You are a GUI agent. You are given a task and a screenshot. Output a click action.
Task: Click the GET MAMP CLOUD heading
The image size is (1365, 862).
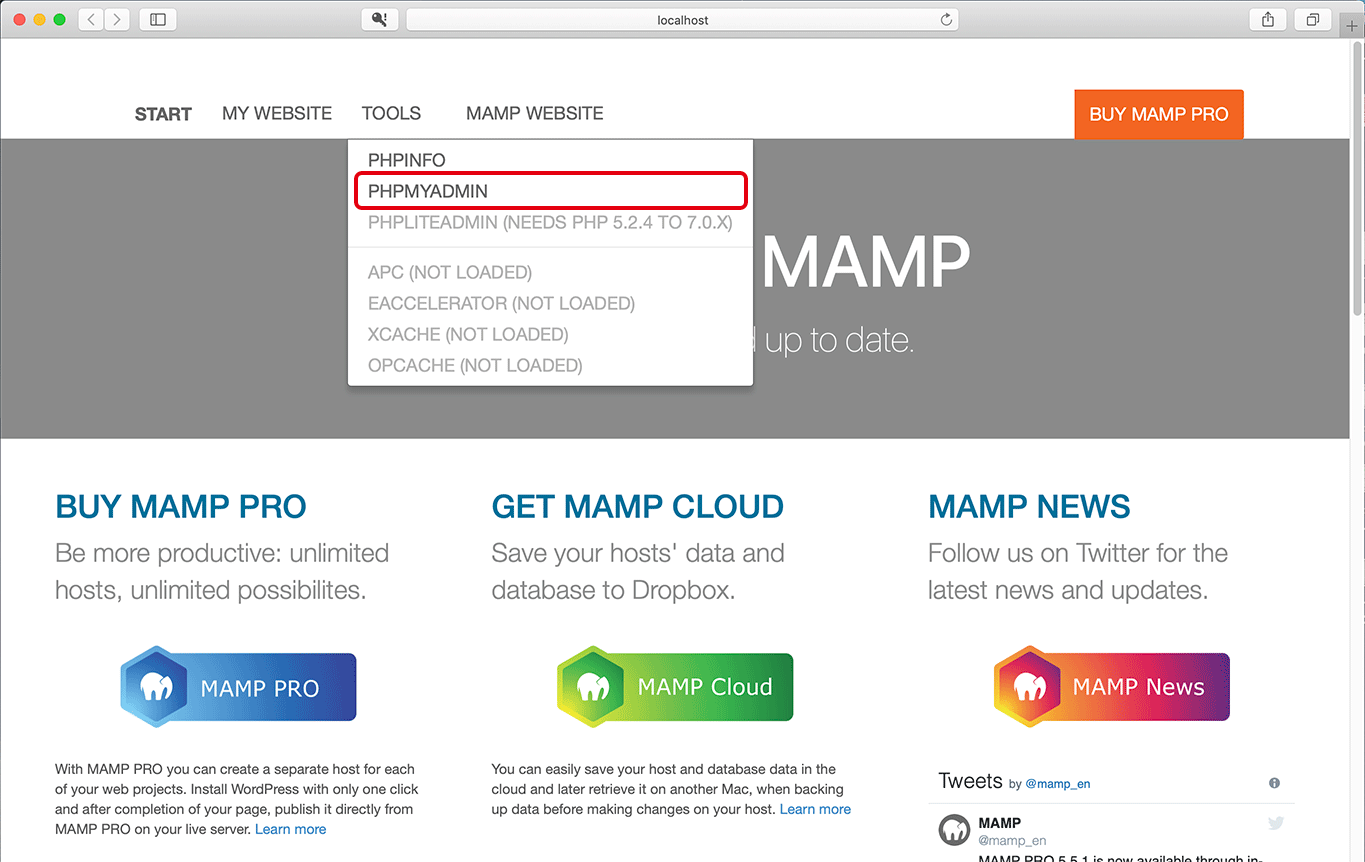tap(638, 507)
